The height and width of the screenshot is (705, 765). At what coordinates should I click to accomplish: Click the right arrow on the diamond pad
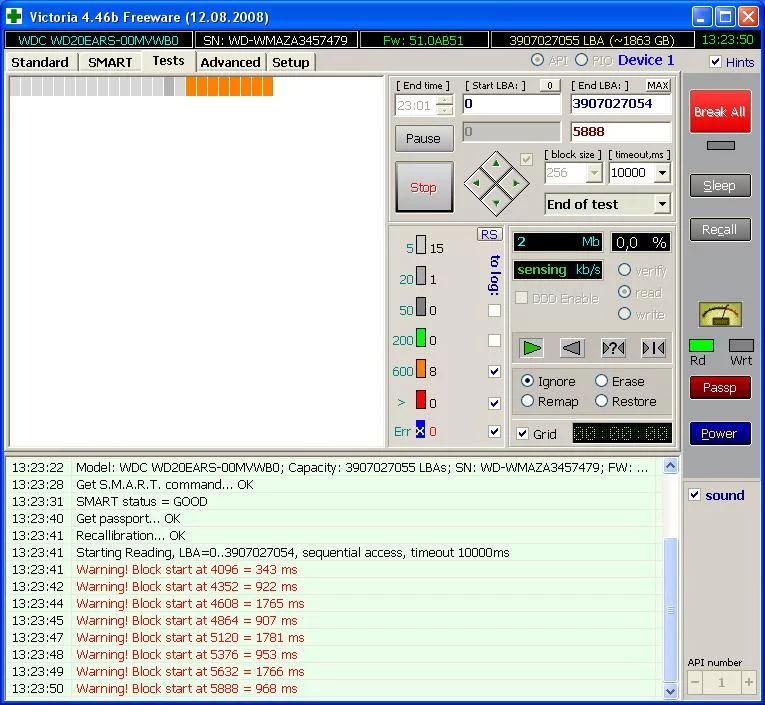point(515,184)
